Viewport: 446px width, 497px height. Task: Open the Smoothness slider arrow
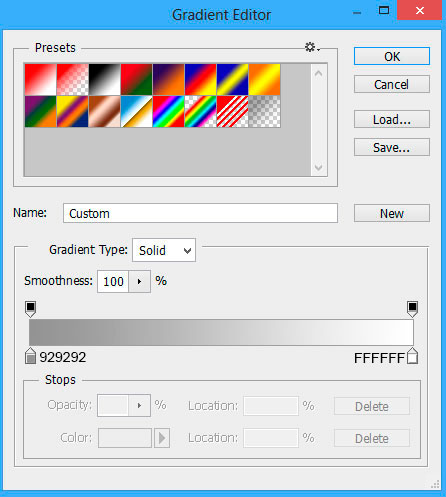pyautogui.click(x=139, y=282)
